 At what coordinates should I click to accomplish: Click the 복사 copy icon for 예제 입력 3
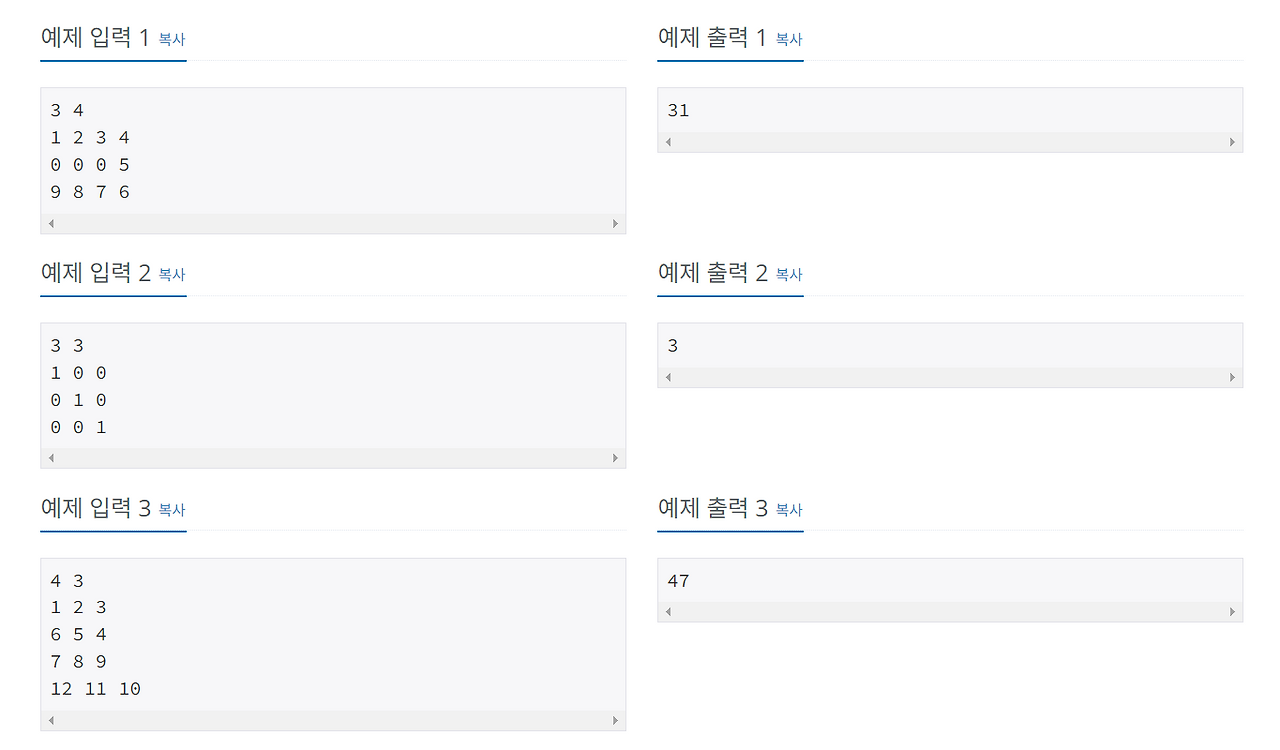click(x=170, y=509)
